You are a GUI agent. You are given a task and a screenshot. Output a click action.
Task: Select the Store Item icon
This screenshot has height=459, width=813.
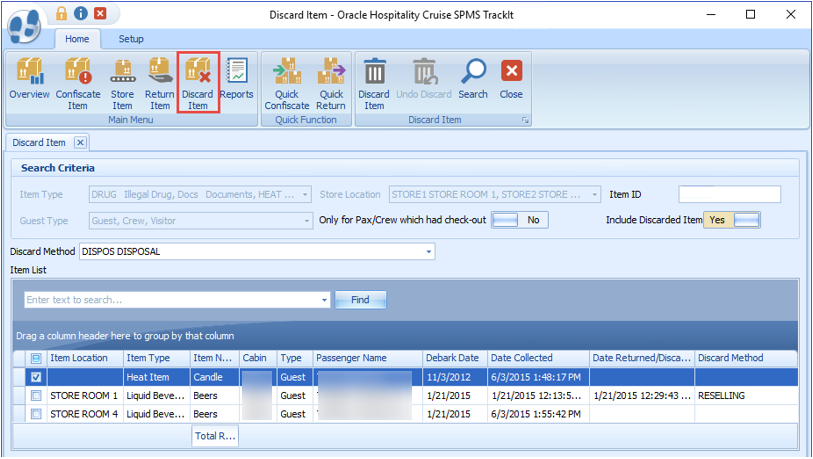[122, 84]
